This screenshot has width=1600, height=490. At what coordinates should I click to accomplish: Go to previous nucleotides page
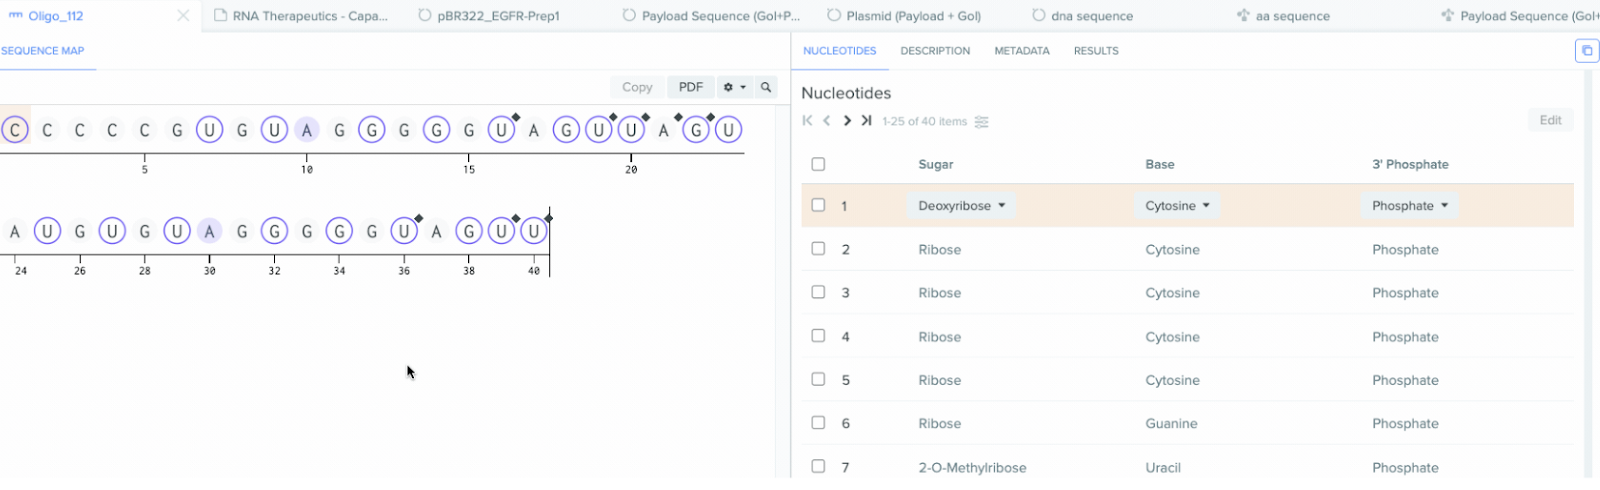pos(827,121)
